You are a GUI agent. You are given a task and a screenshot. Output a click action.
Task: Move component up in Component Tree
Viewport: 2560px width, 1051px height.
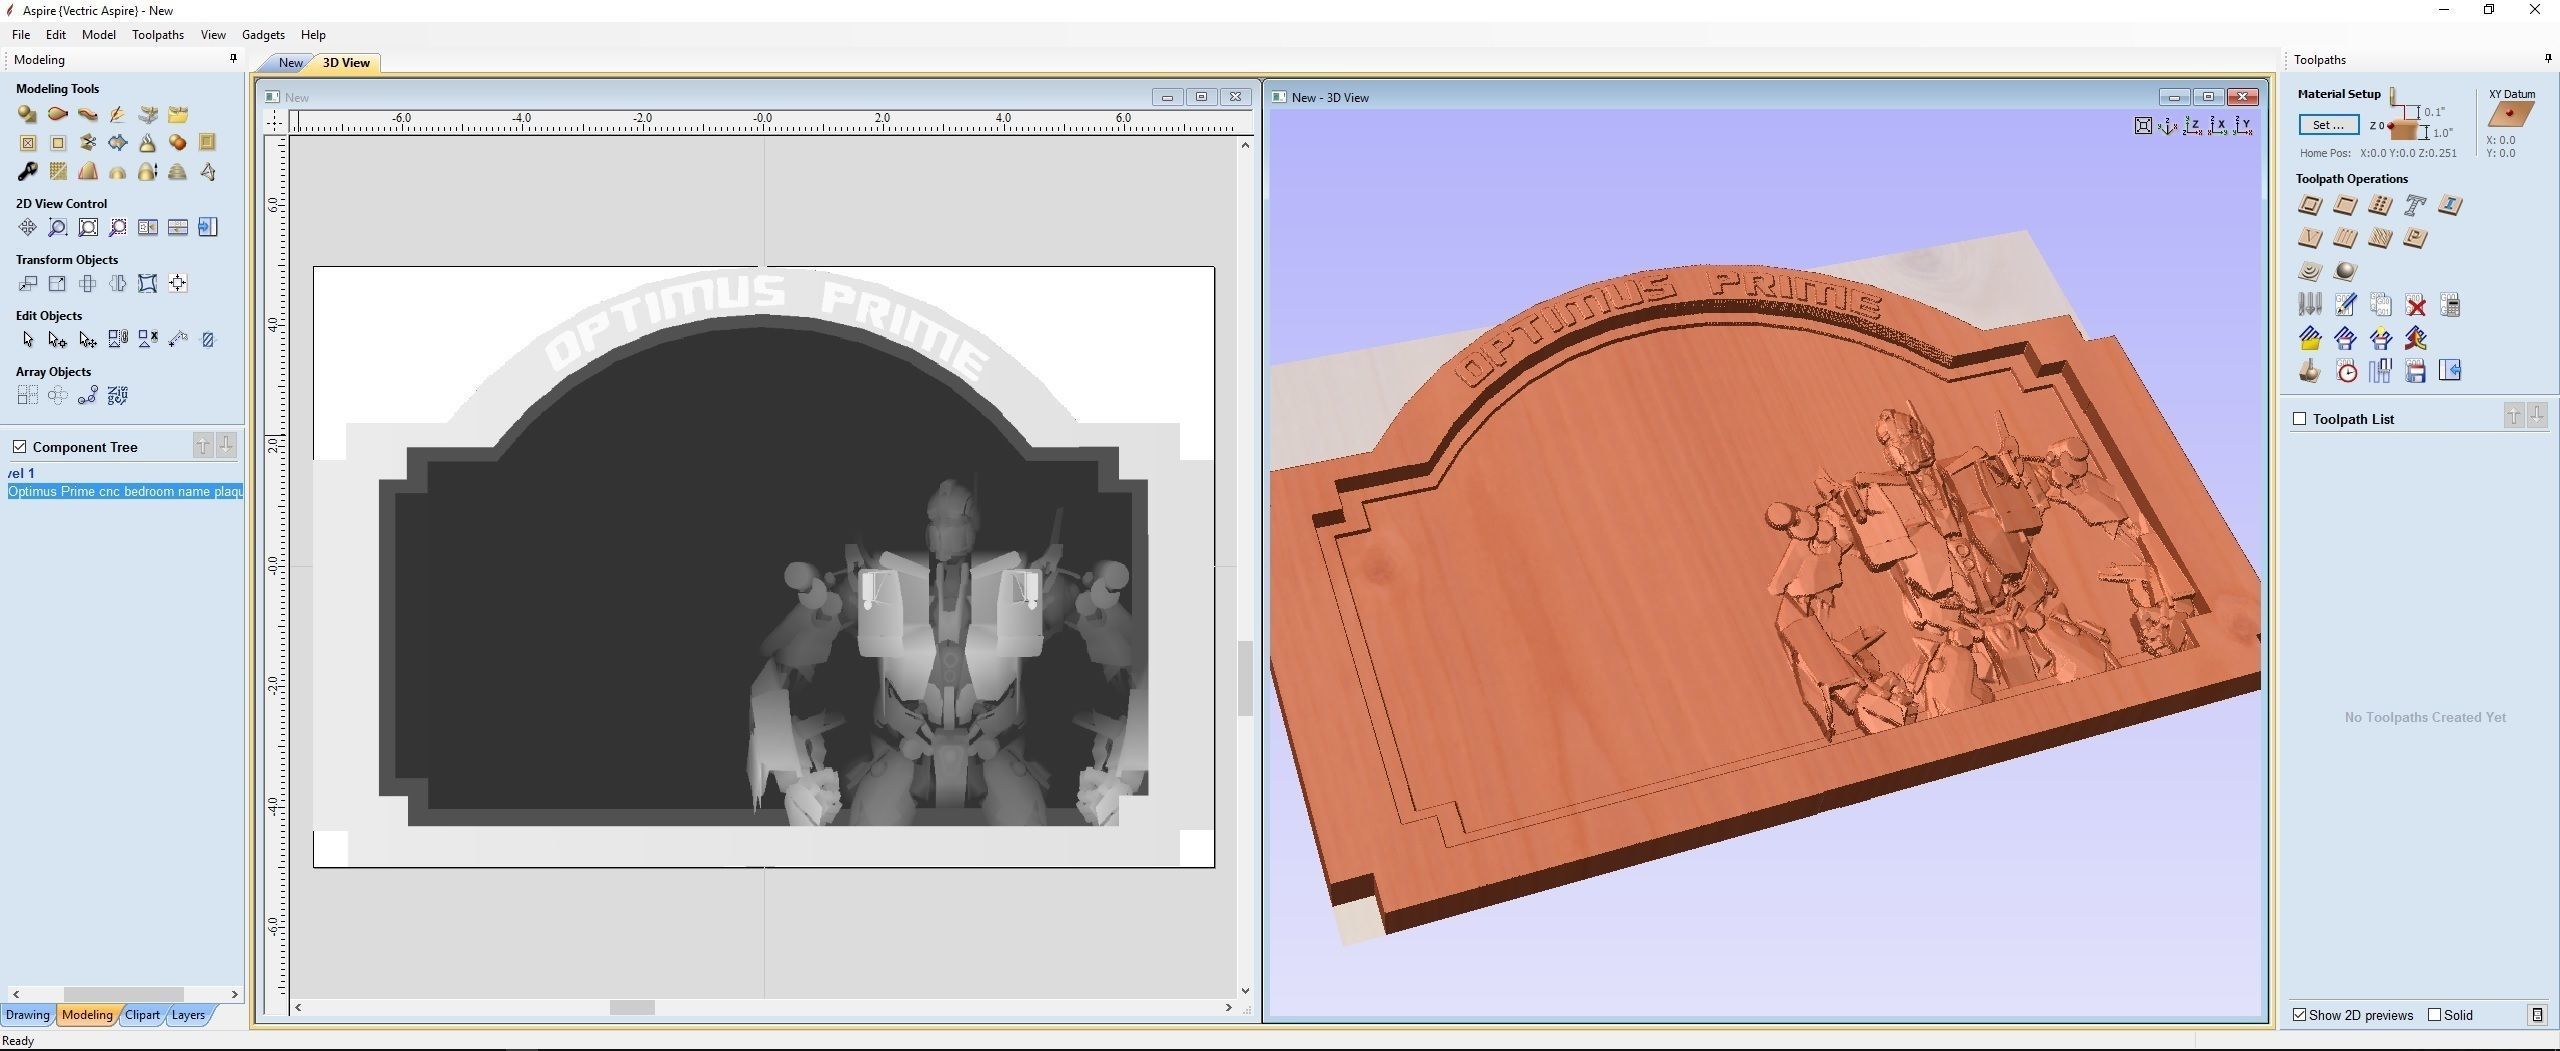tap(203, 446)
